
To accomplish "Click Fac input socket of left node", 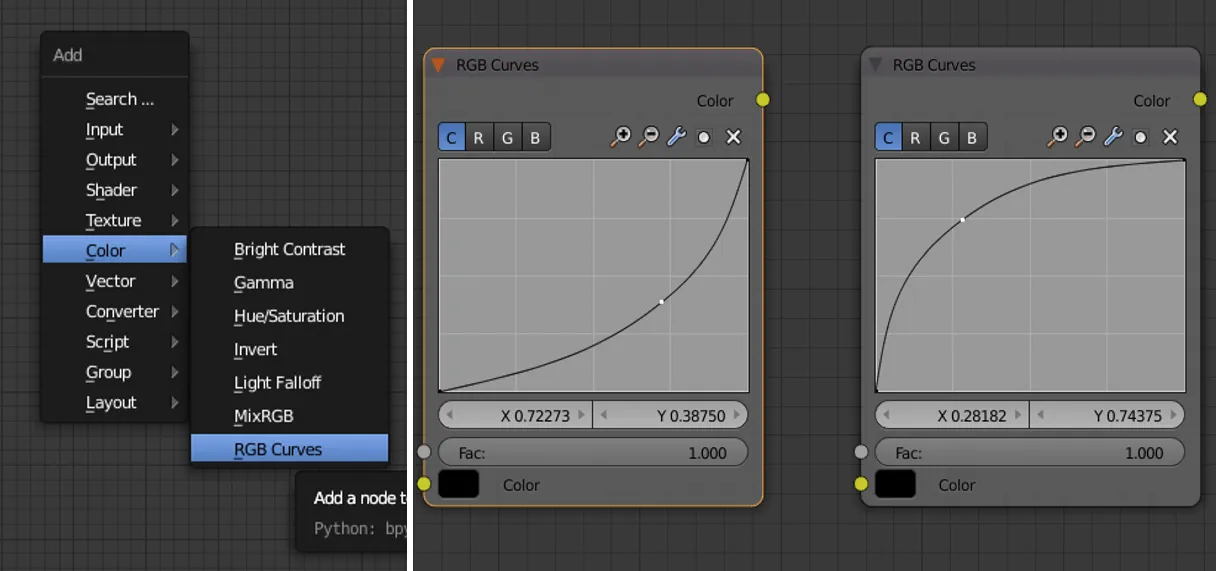I will [424, 452].
